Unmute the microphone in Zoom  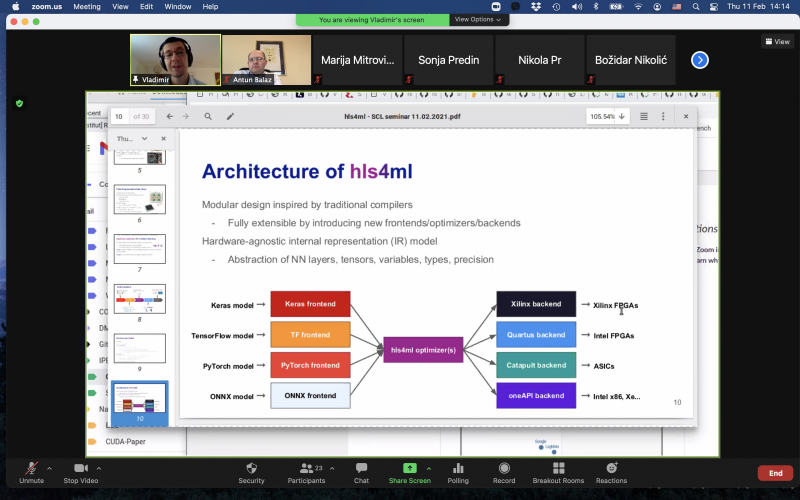coord(31,472)
